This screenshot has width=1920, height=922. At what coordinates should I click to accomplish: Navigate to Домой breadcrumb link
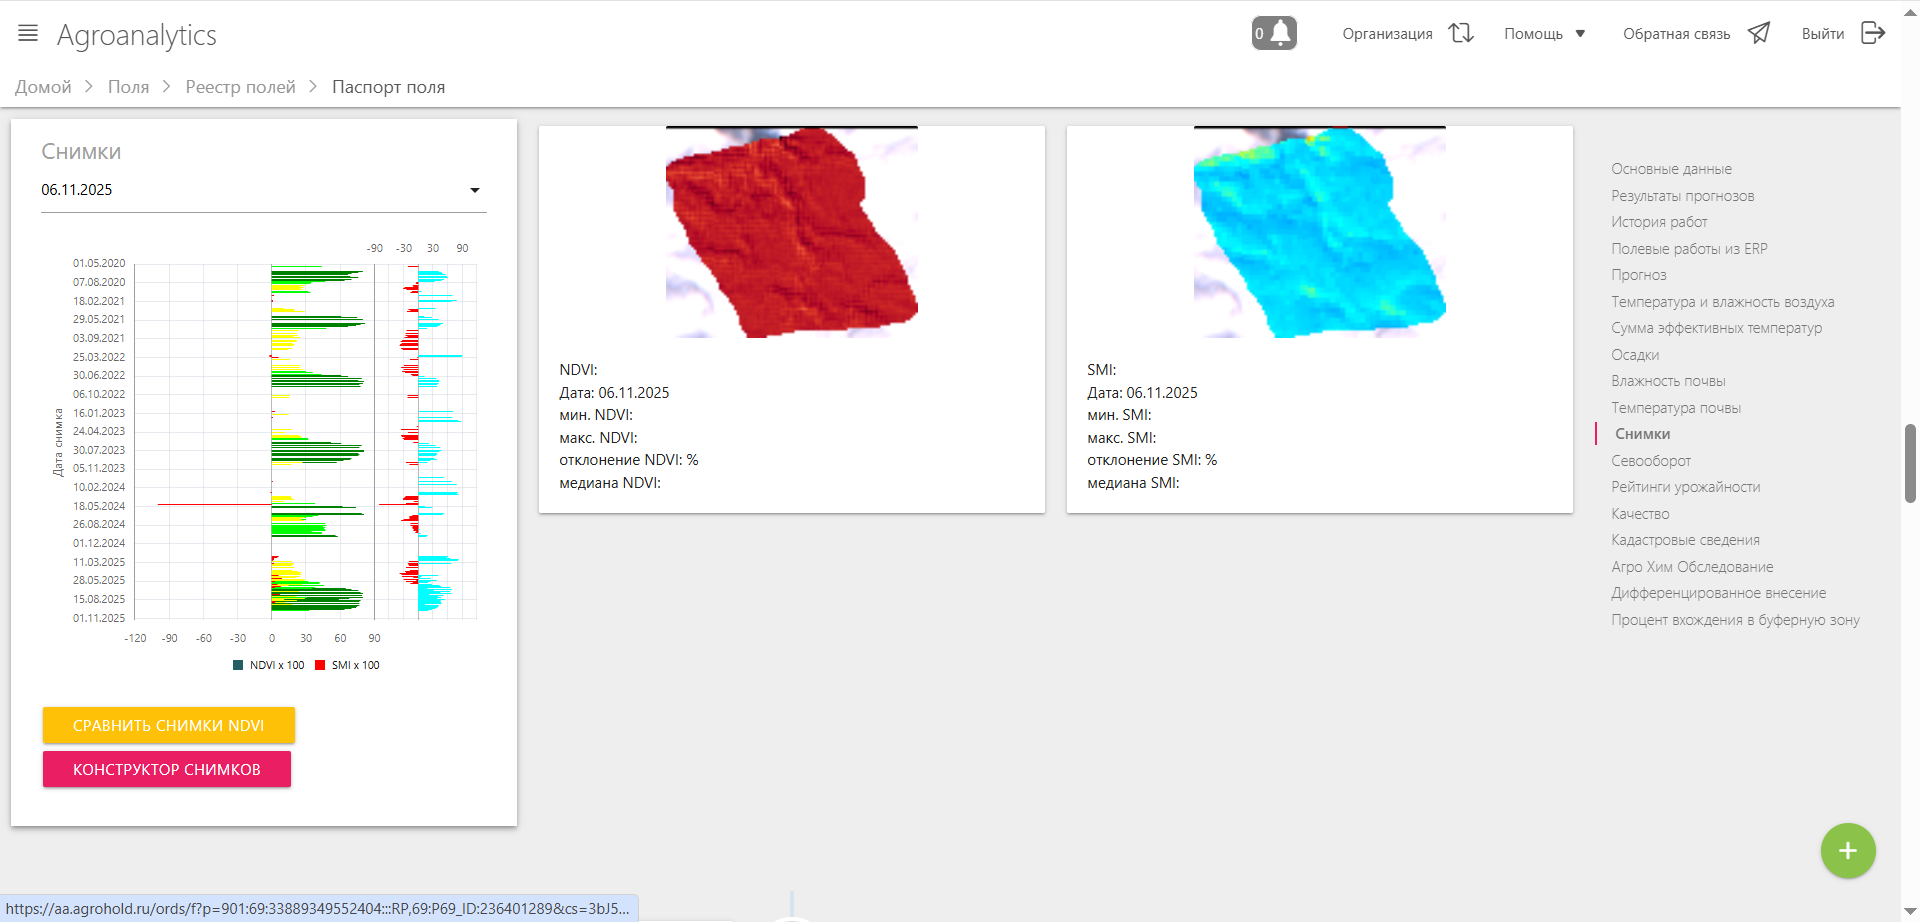(x=43, y=87)
